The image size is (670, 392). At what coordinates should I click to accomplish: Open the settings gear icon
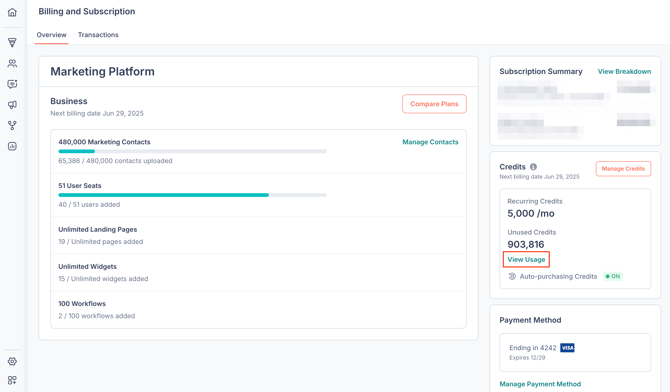(x=12, y=361)
